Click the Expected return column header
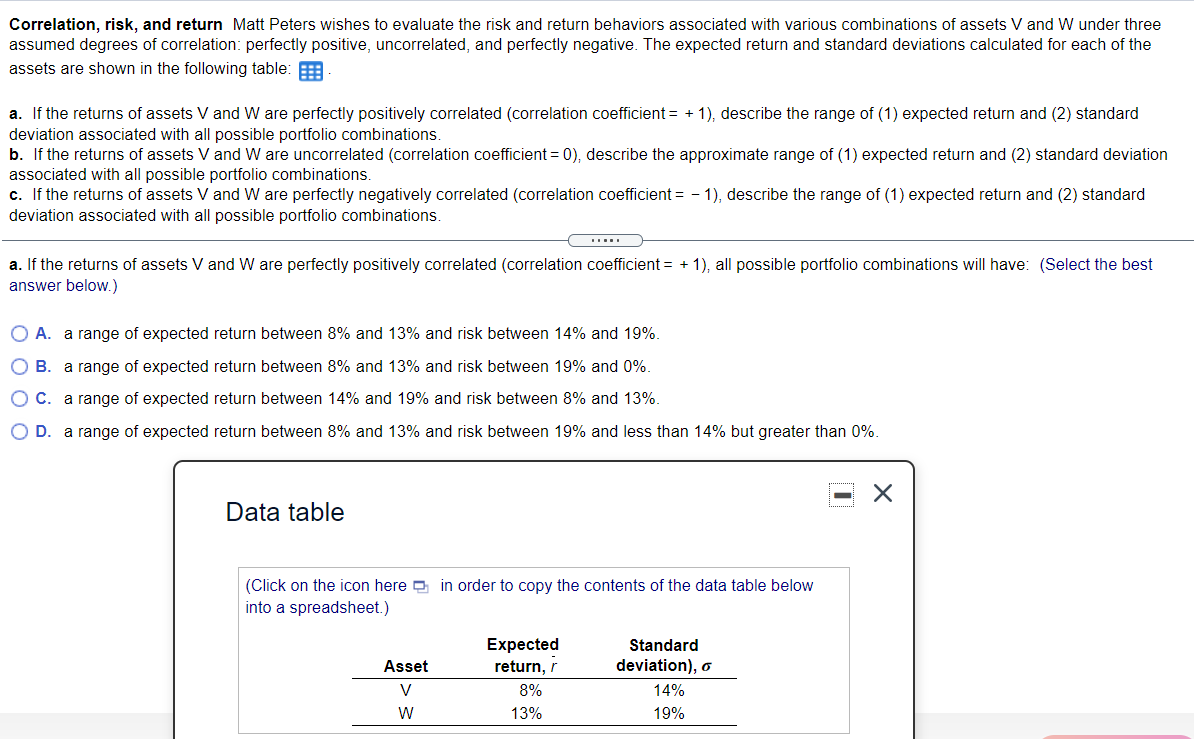 522,655
